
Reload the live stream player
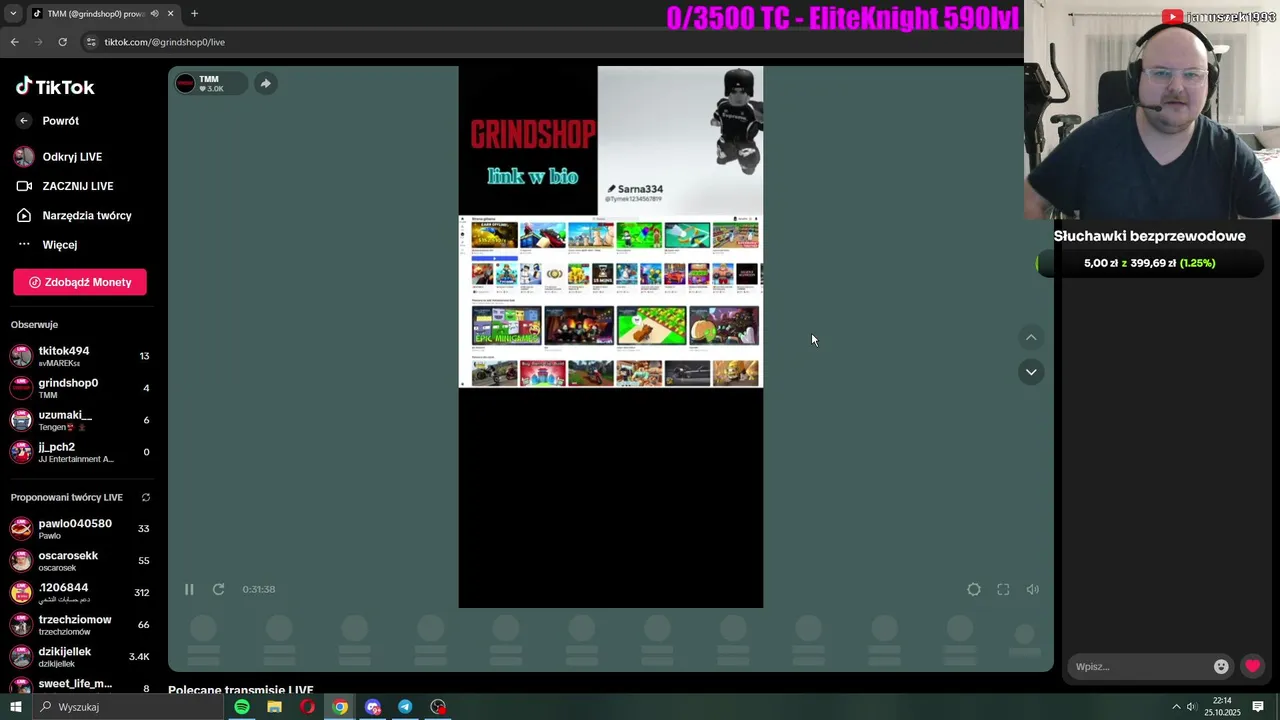coord(218,589)
